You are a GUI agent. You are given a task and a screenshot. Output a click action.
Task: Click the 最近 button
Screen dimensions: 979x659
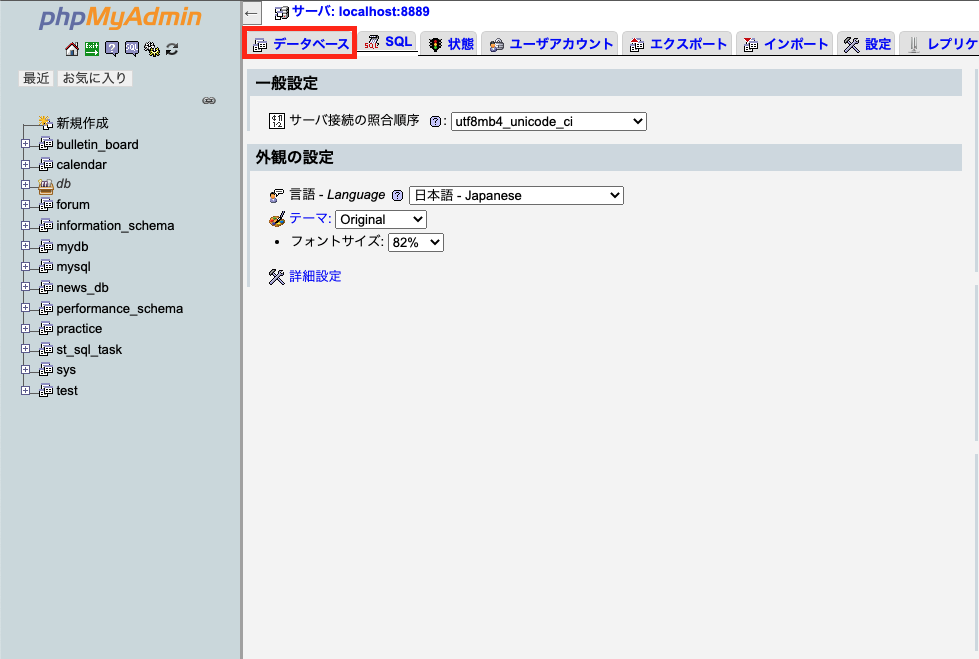pyautogui.click(x=35, y=77)
